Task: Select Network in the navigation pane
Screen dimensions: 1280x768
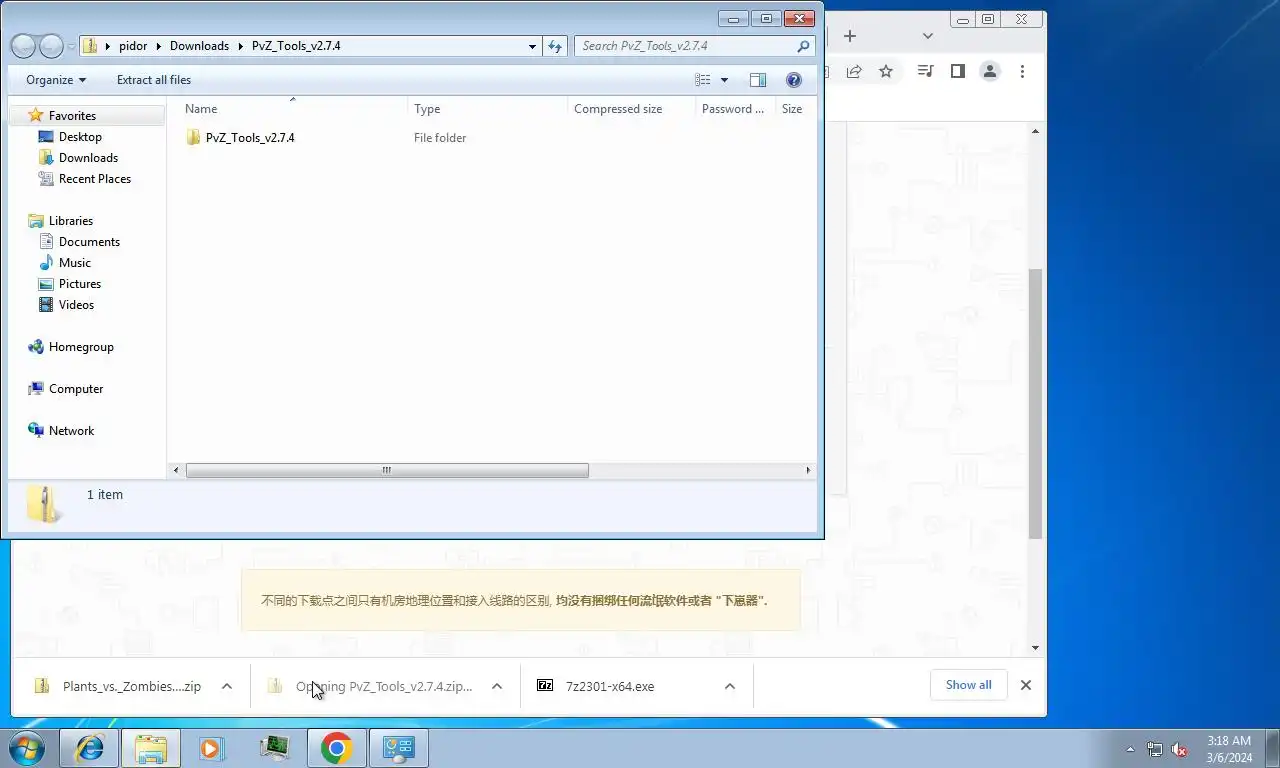Action: tap(71, 431)
